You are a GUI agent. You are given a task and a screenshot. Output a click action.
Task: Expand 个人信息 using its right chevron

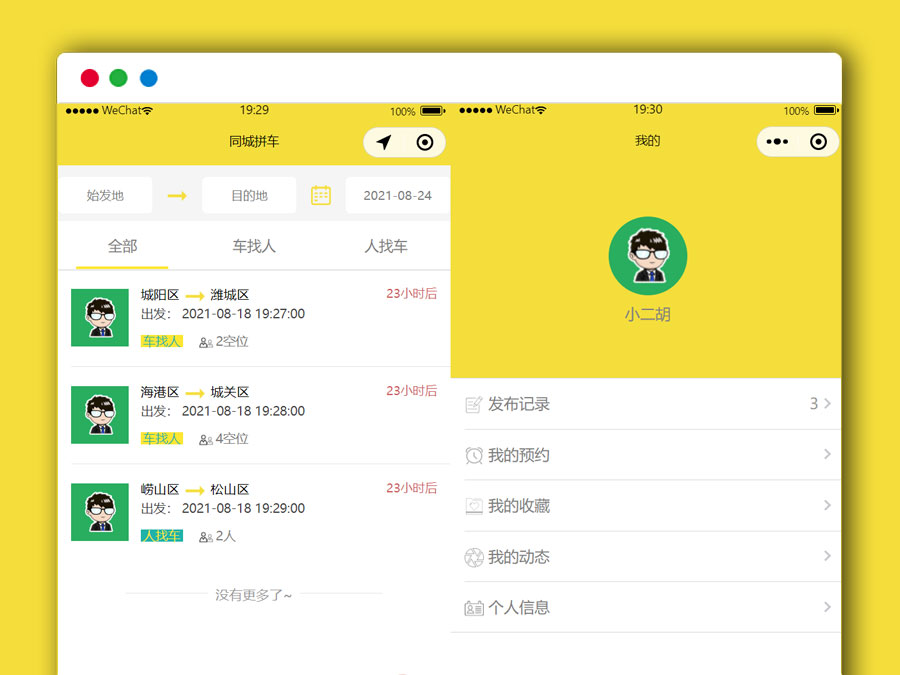coord(827,607)
